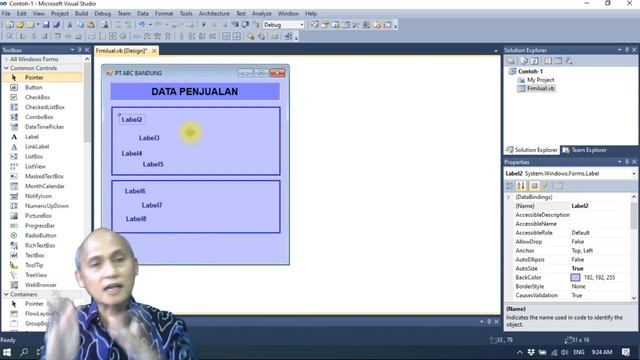Toggle auto-hide pin on Properties panel
The image size is (640, 360).
(x=627, y=162)
